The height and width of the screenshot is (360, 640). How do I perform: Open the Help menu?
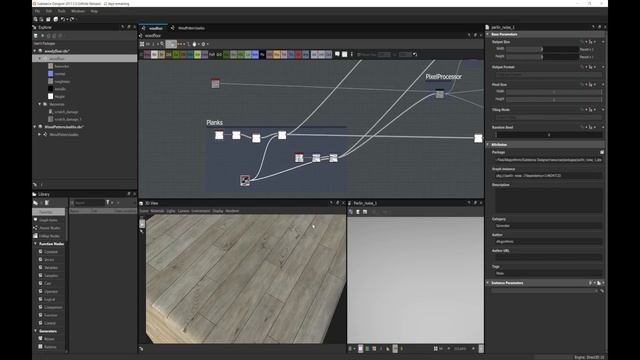pyautogui.click(x=94, y=11)
